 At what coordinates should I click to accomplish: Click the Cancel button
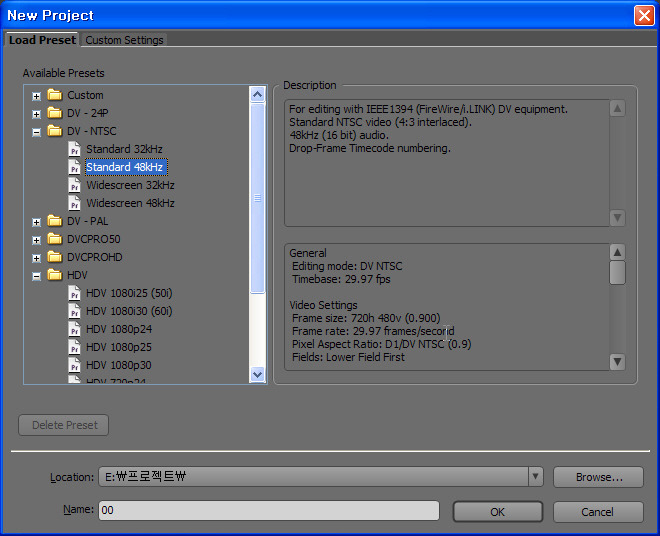pos(598,512)
